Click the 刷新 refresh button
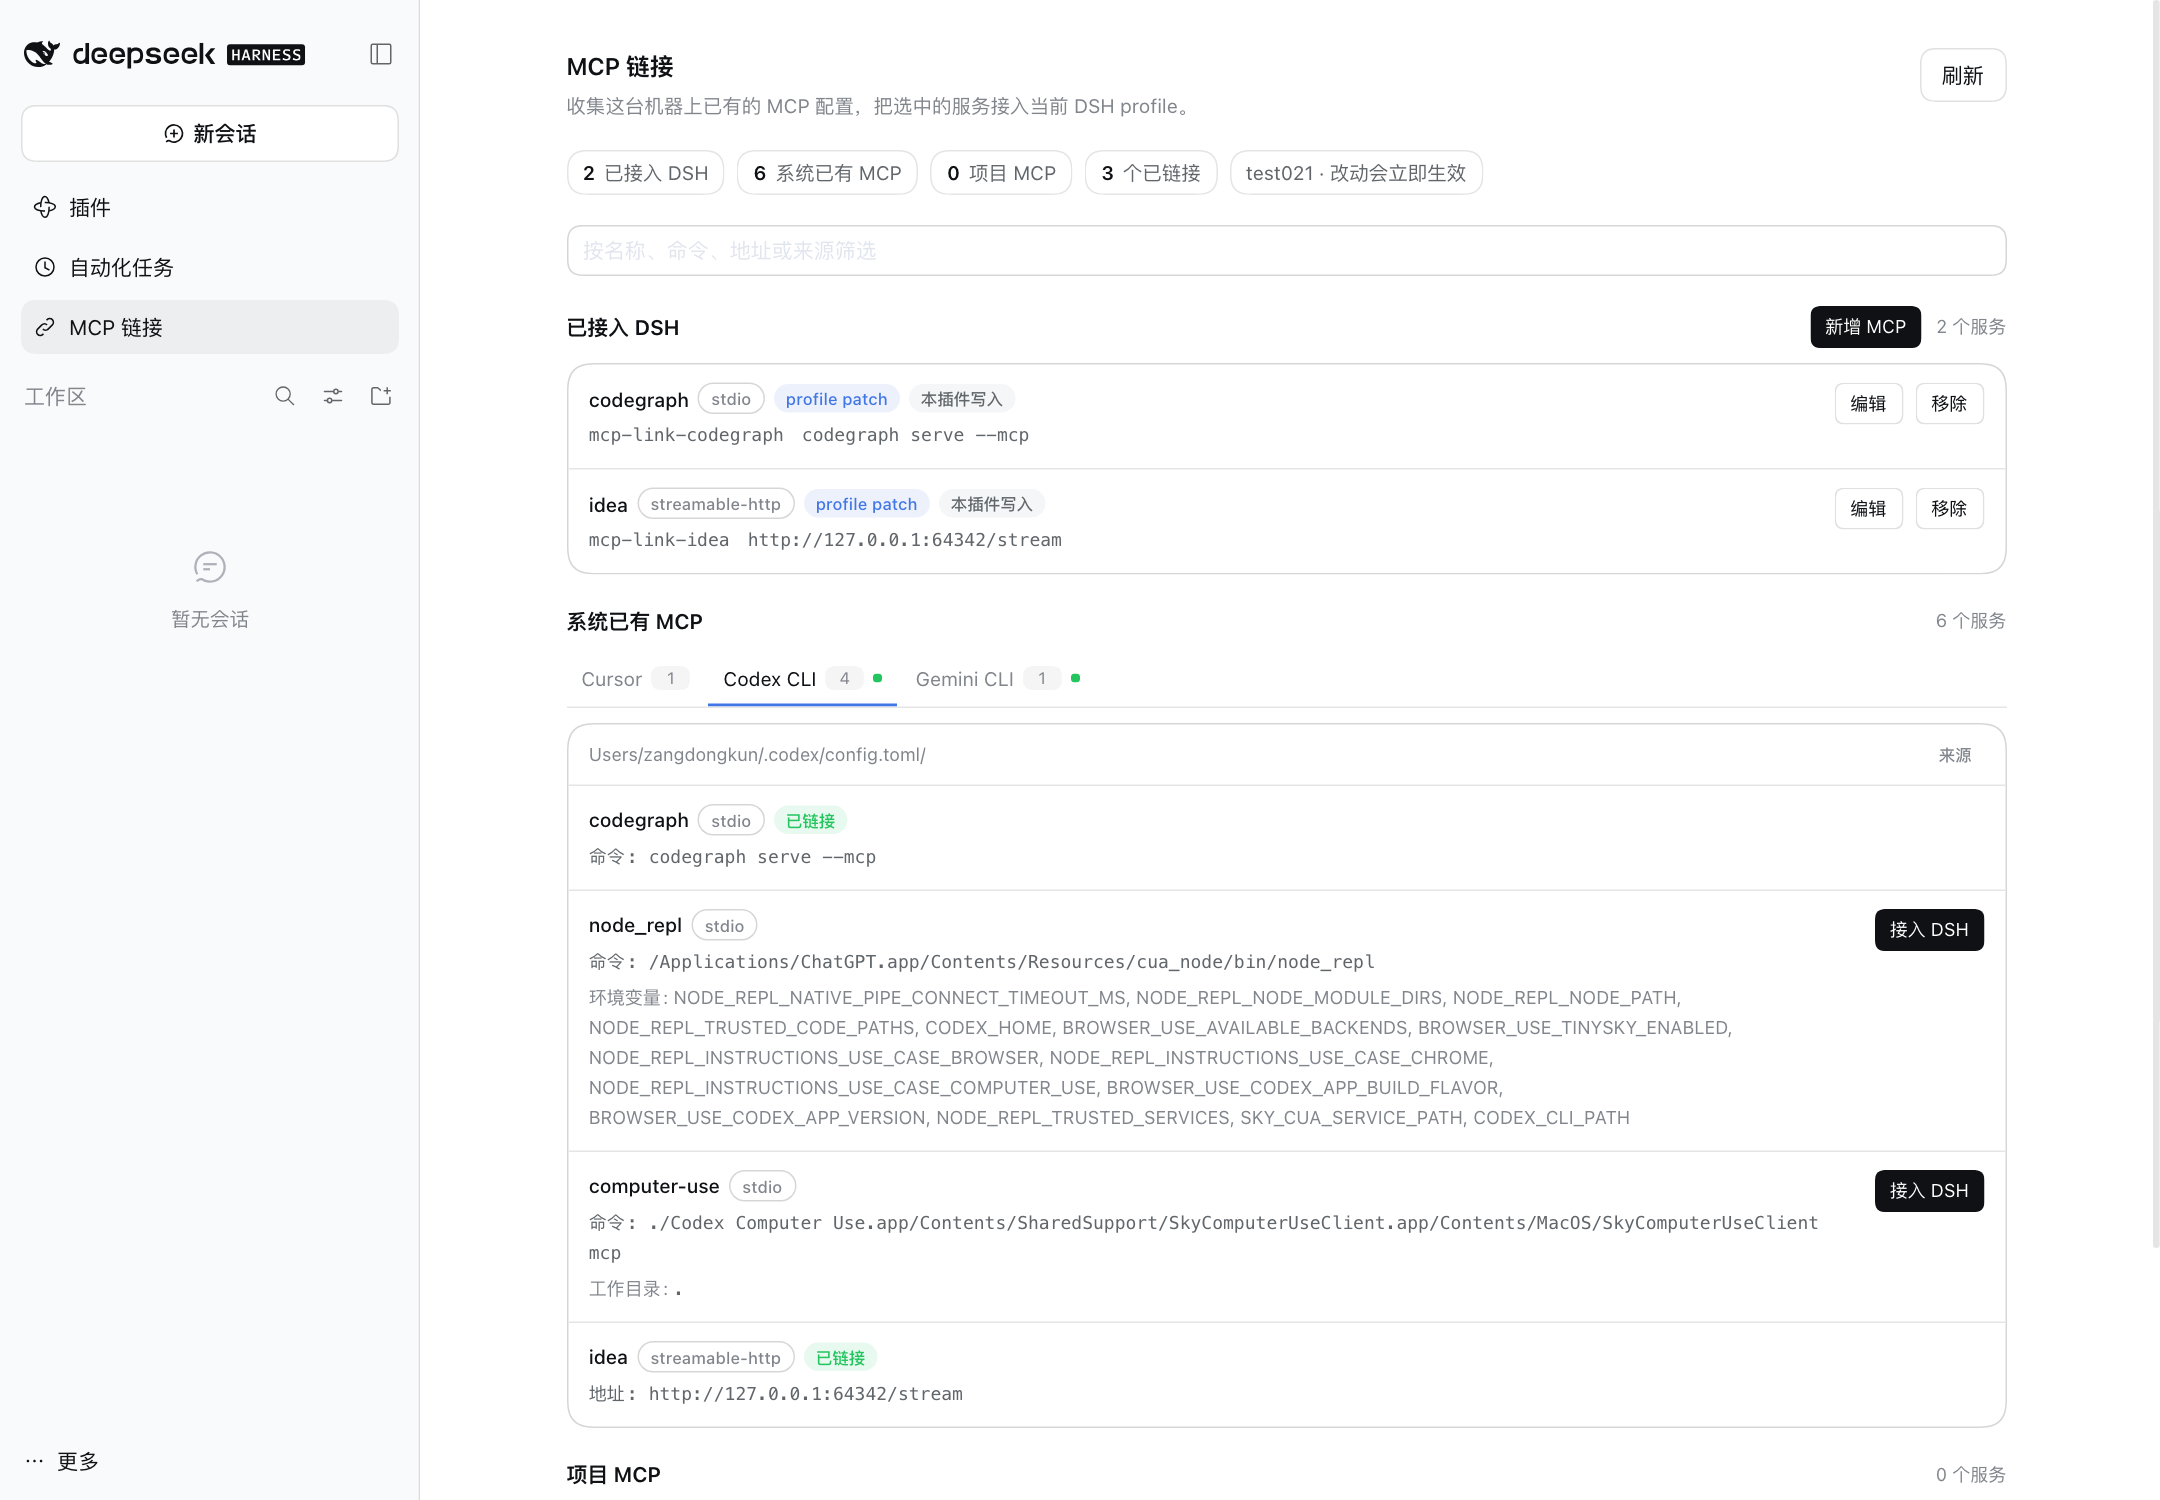Image resolution: width=2160 pixels, height=1500 pixels. 1962,75
